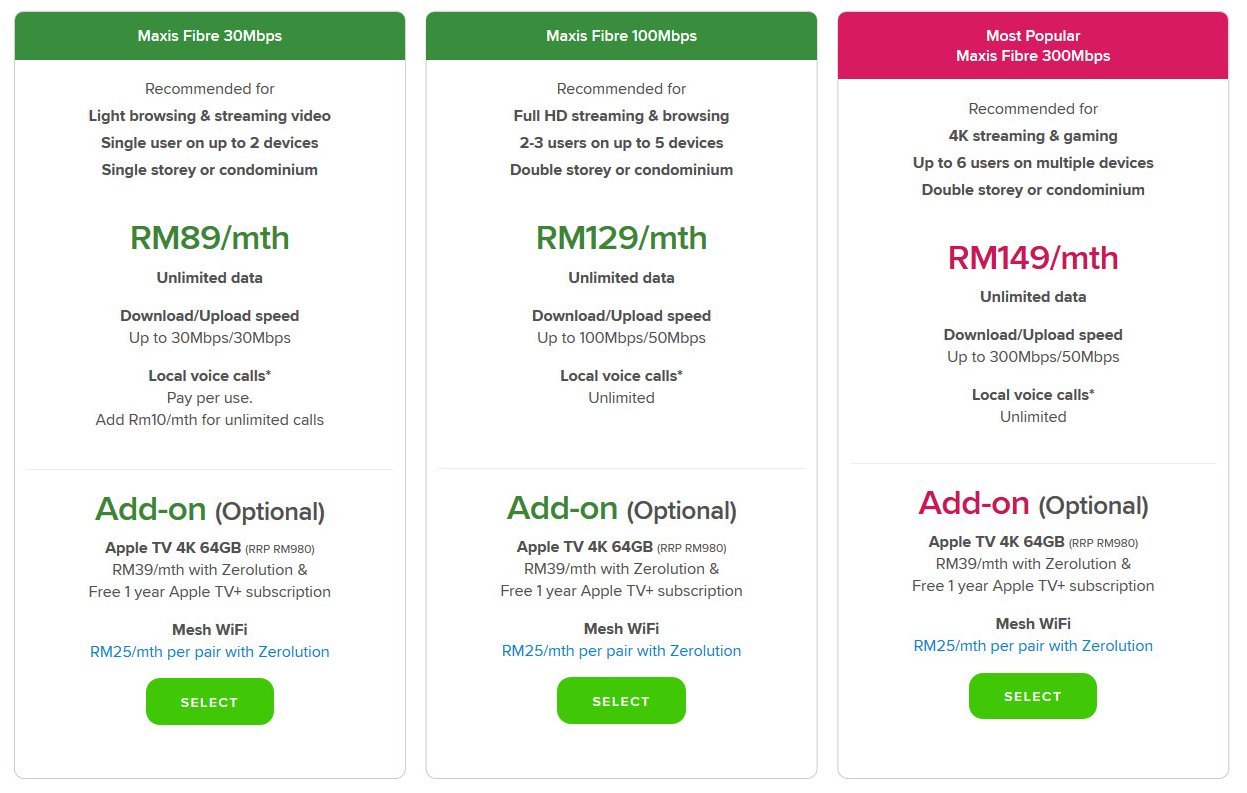Select the Maxis Fibre 100Mbps plan

pos(621,700)
